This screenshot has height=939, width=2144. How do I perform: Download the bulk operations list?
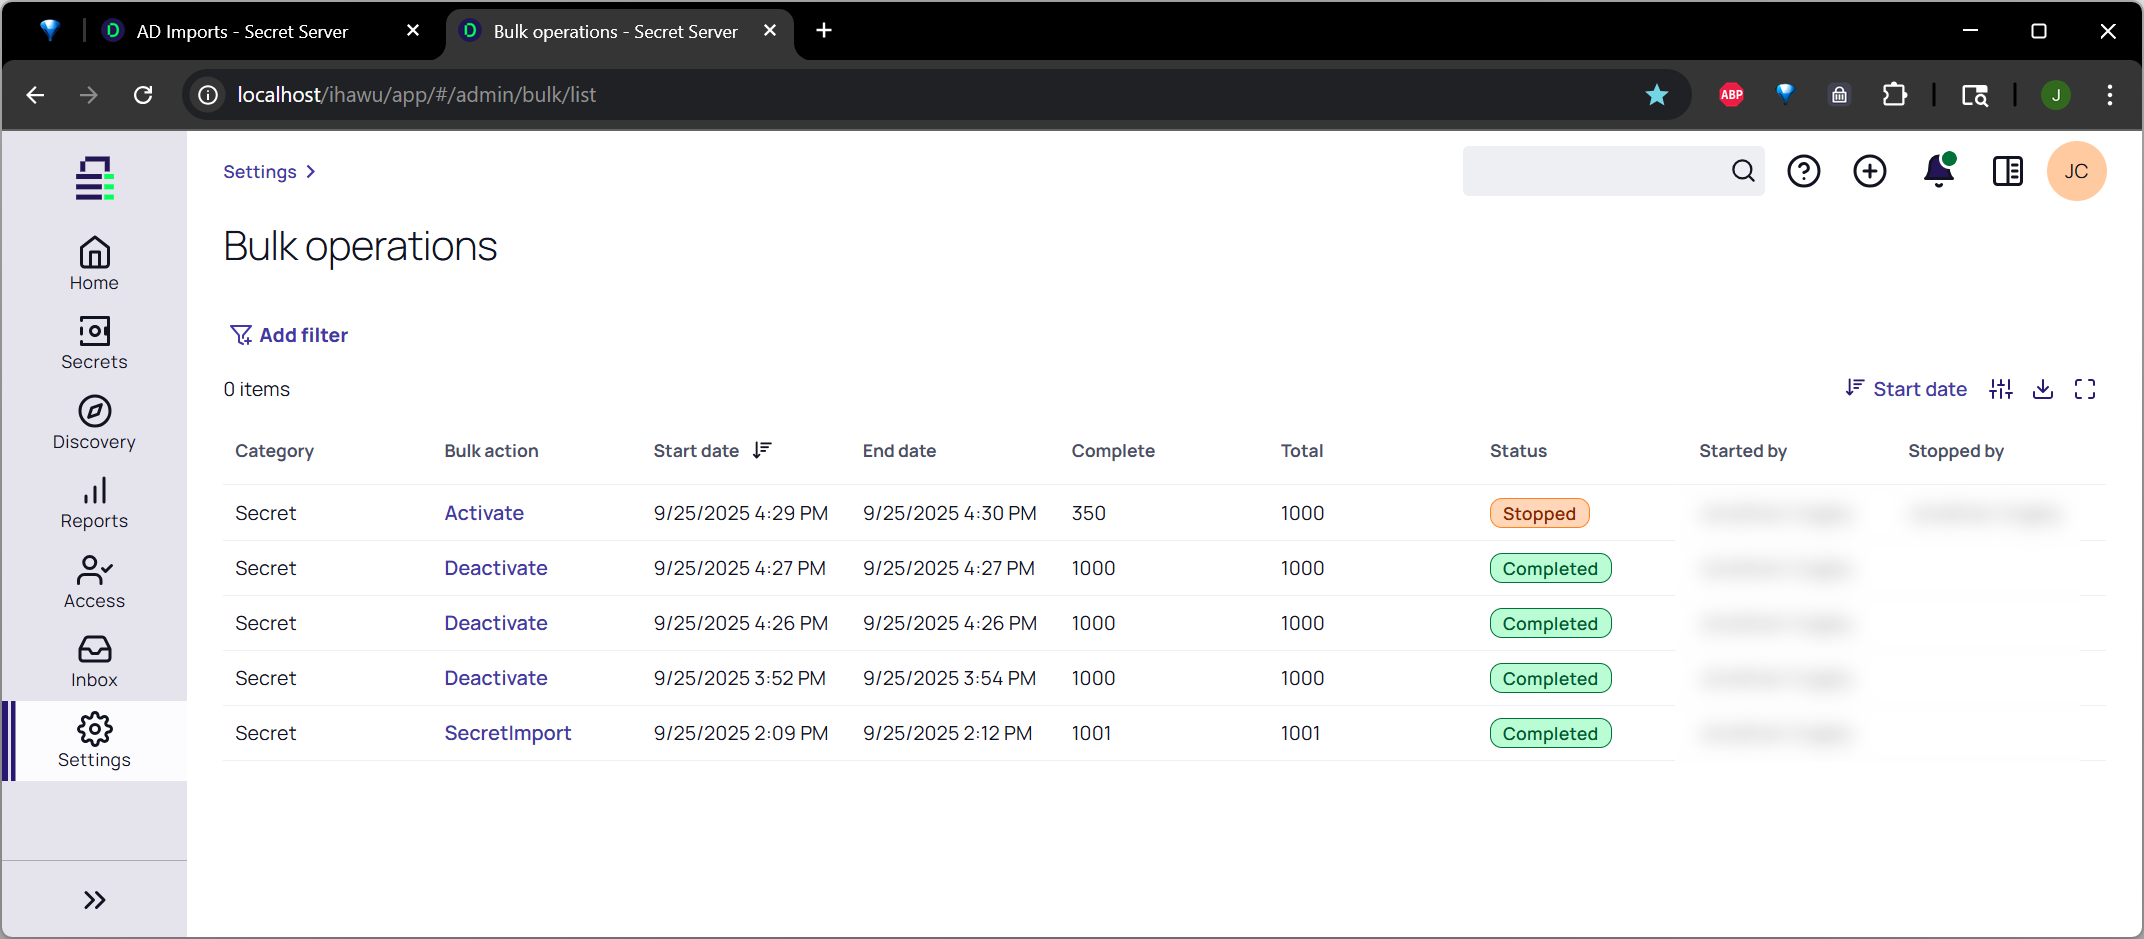(2042, 389)
